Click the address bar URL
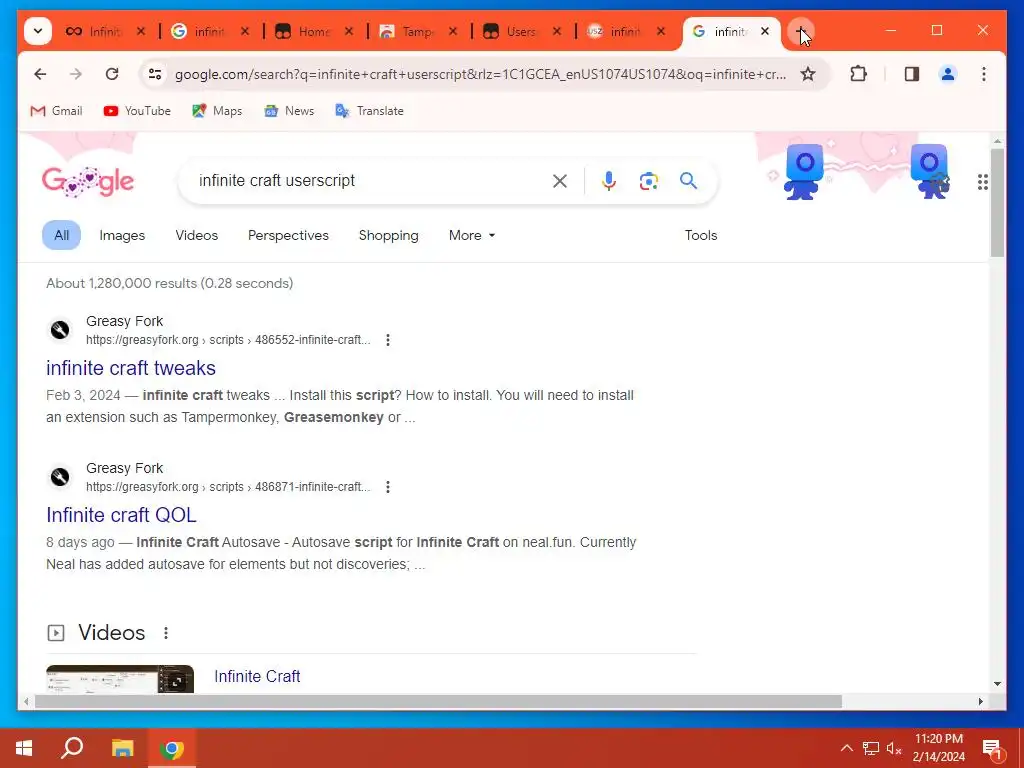 tap(480, 74)
